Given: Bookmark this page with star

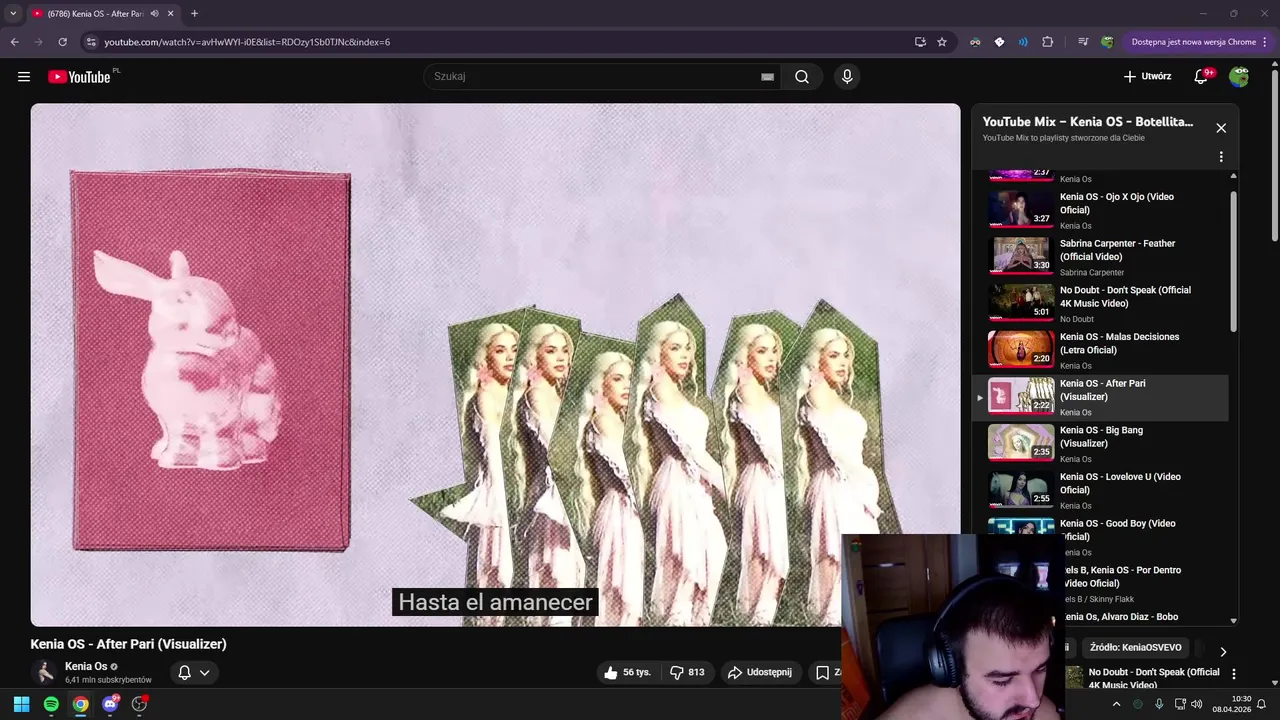Looking at the screenshot, I should [942, 42].
